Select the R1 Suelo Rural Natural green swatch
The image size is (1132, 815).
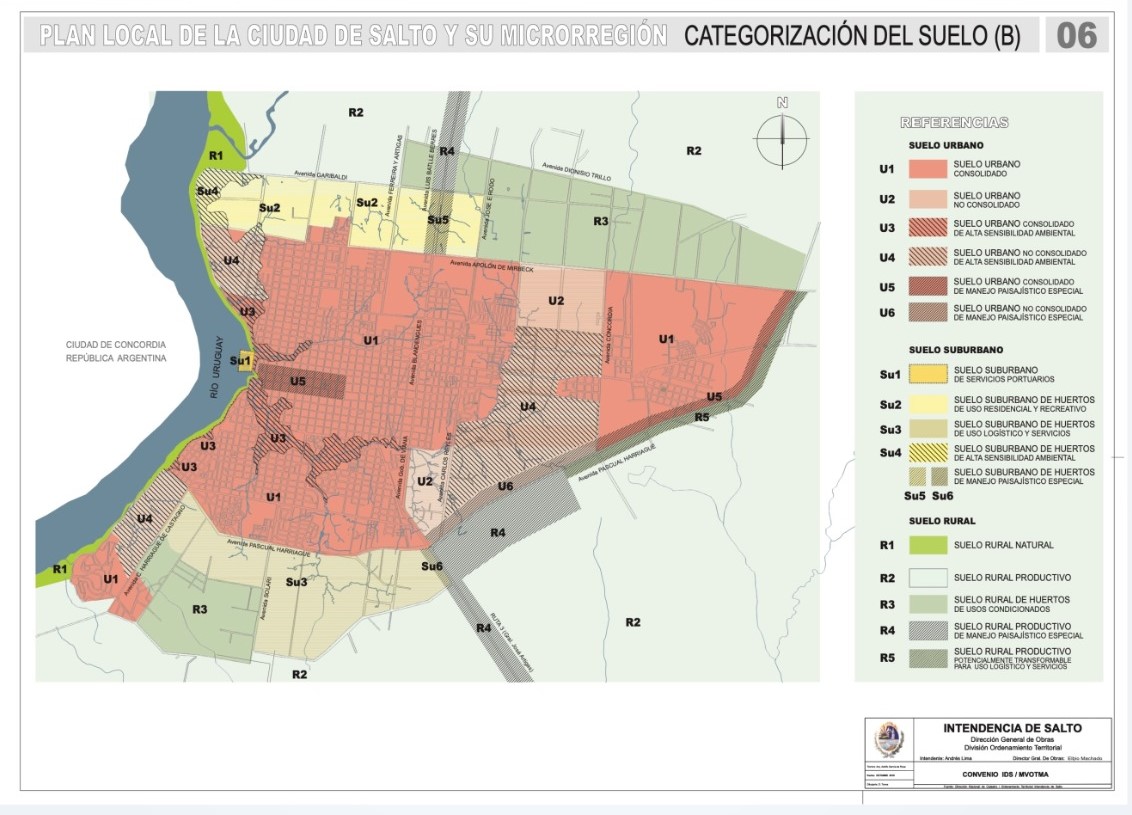[927, 545]
